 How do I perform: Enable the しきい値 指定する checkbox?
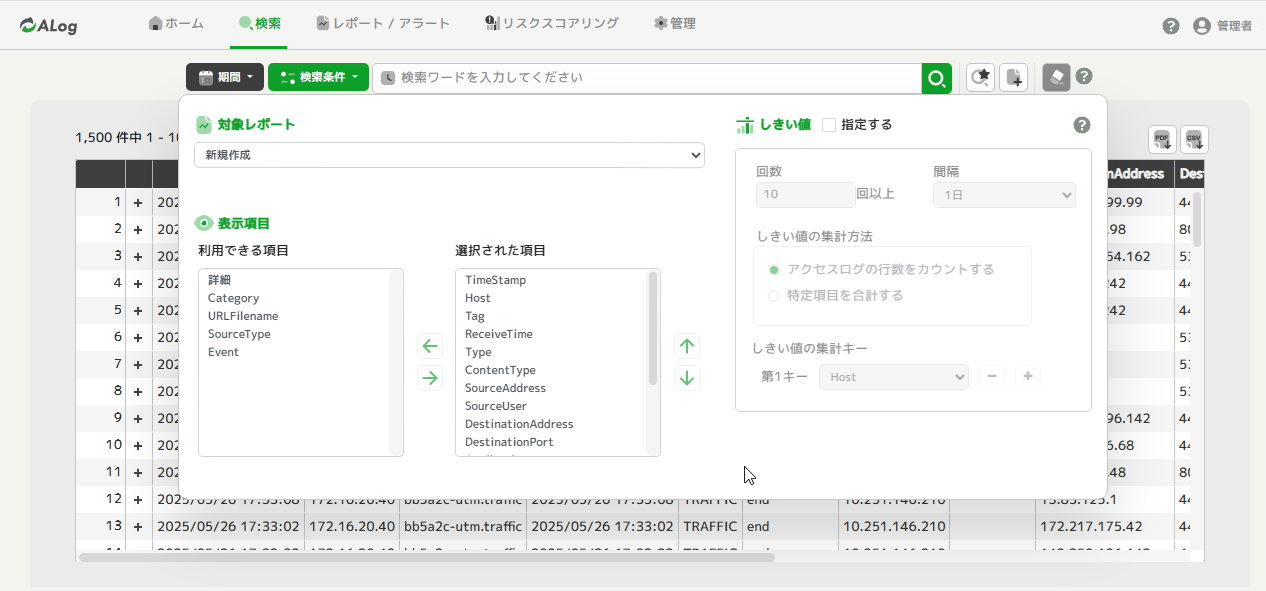coord(829,125)
